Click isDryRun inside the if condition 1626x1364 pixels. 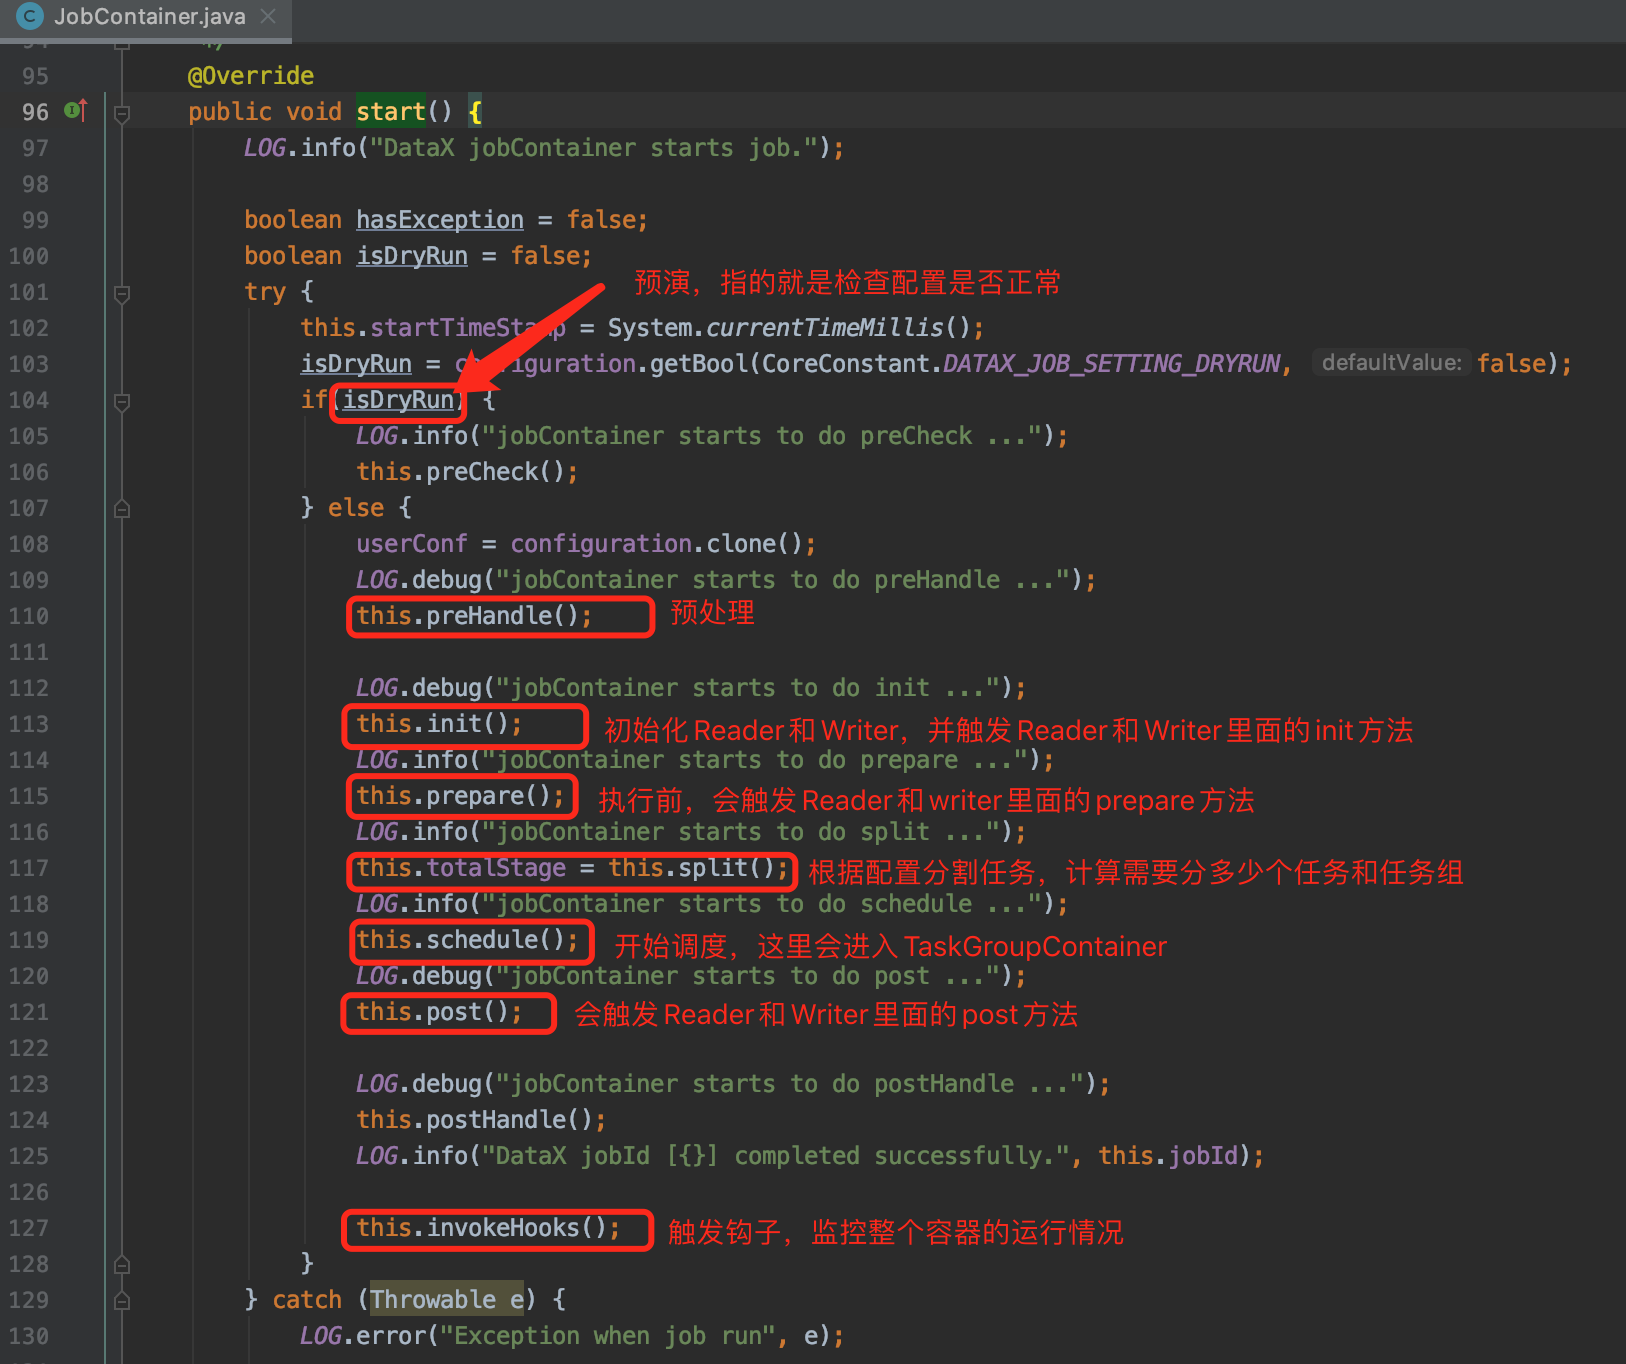click(x=398, y=400)
